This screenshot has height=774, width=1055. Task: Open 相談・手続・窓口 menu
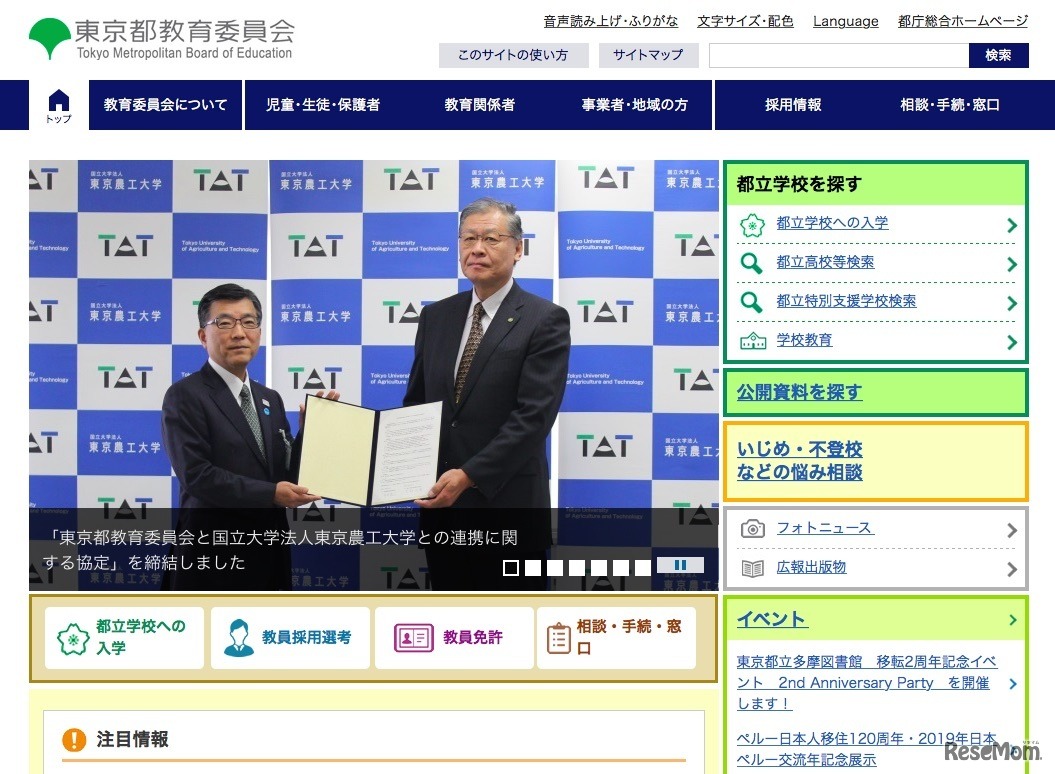click(x=950, y=105)
